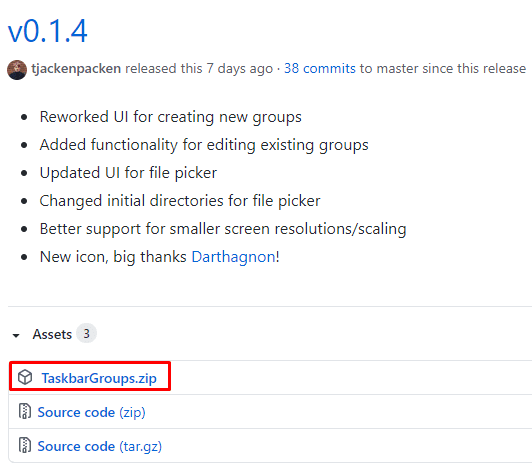The width and height of the screenshot is (532, 474).
Task: Click the "to master since this release" text
Action: click(443, 69)
